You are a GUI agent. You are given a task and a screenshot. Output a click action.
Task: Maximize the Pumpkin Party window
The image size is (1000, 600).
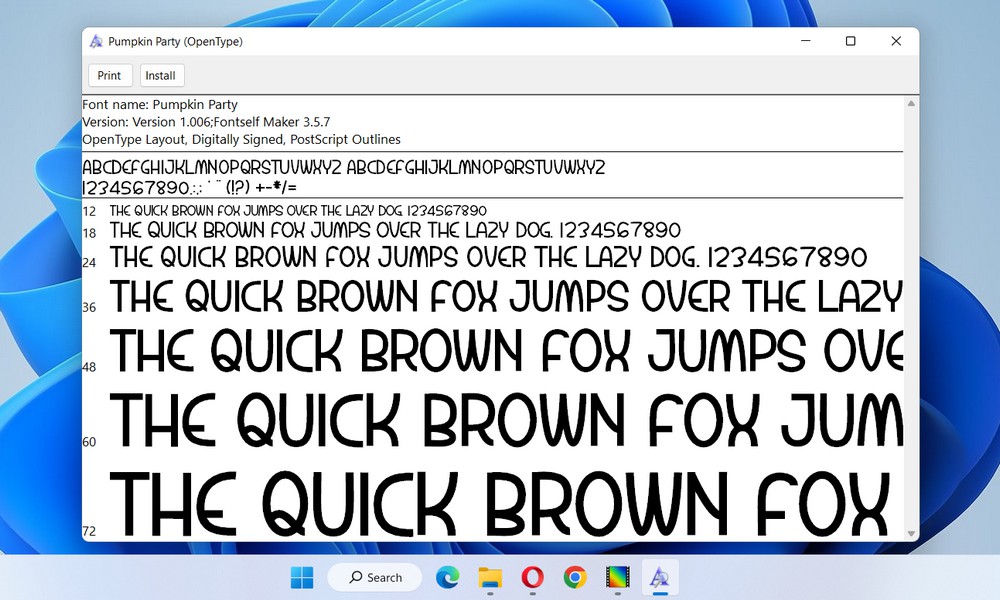point(850,41)
